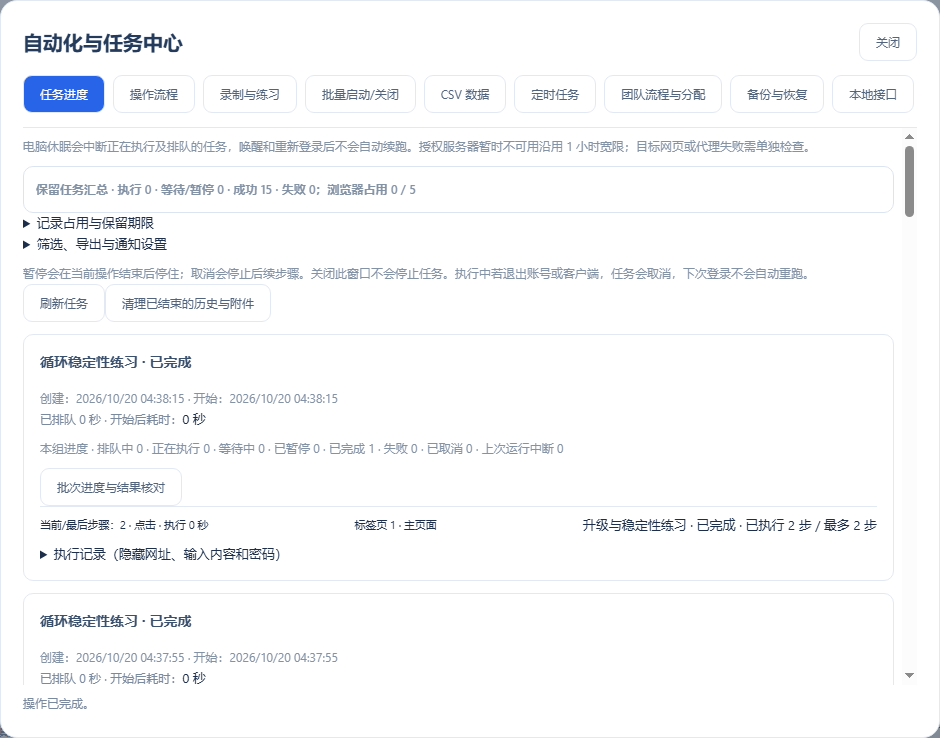Open the CSV 数据 tab

tap(465, 94)
